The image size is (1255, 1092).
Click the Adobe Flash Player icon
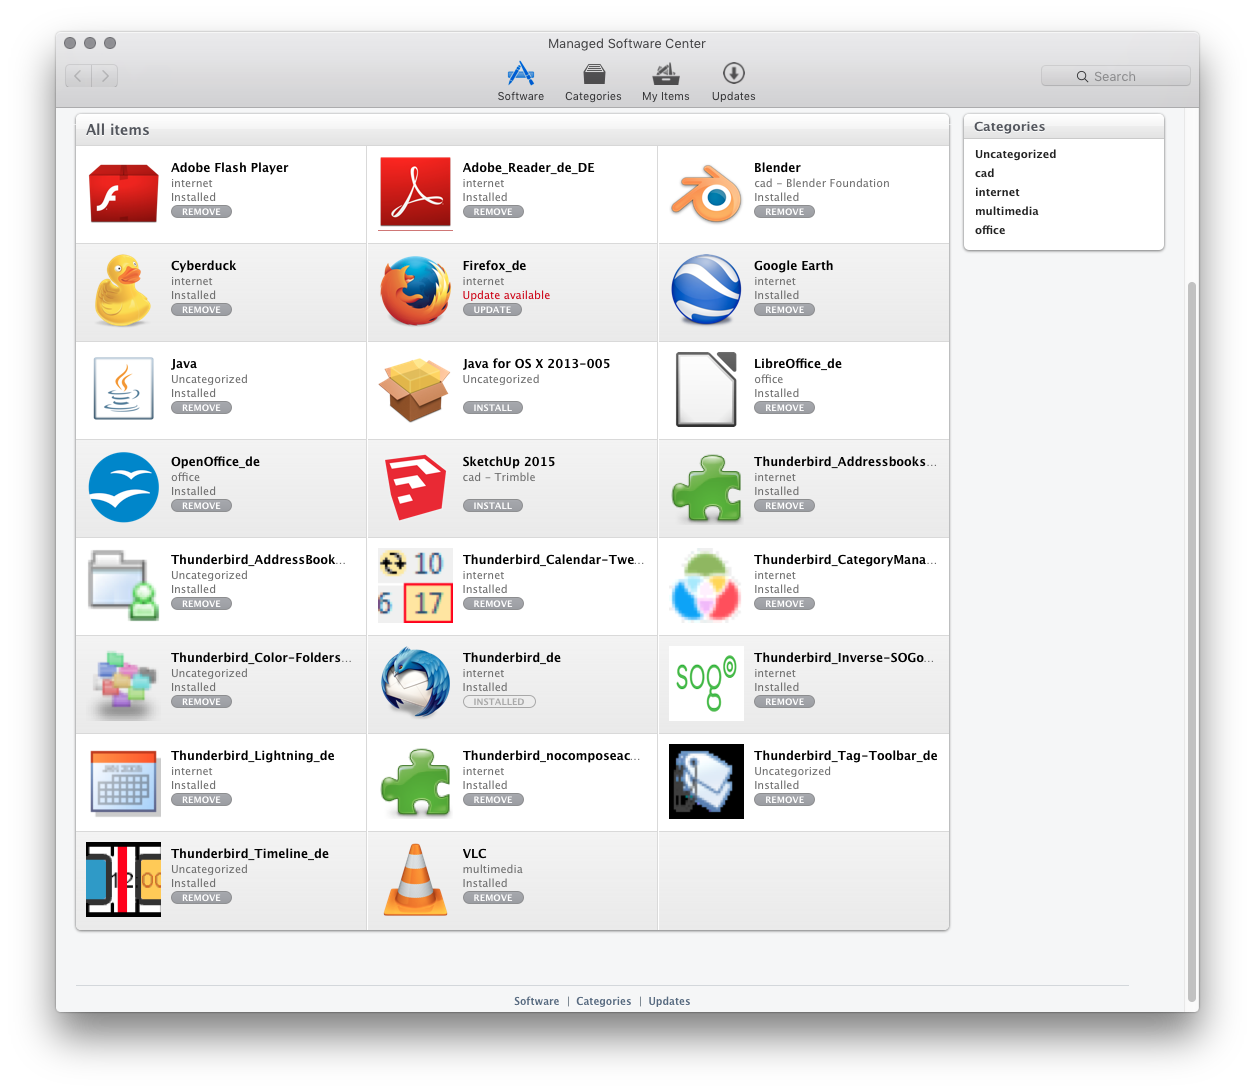point(123,193)
